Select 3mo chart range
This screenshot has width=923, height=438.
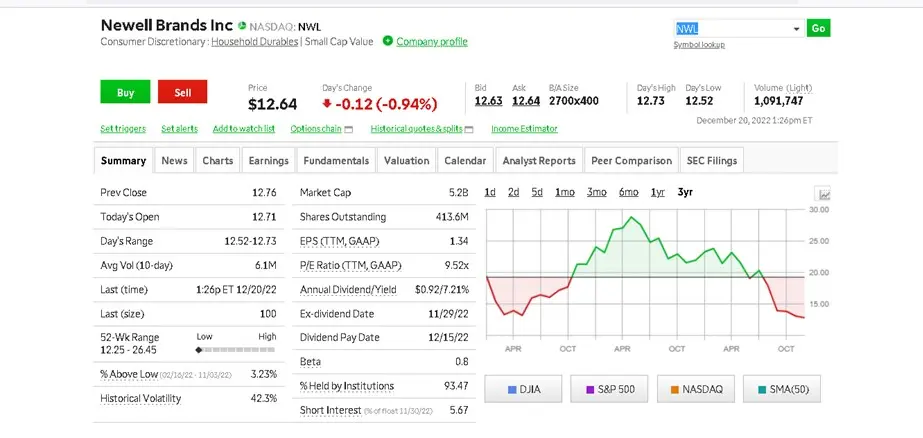pos(596,193)
